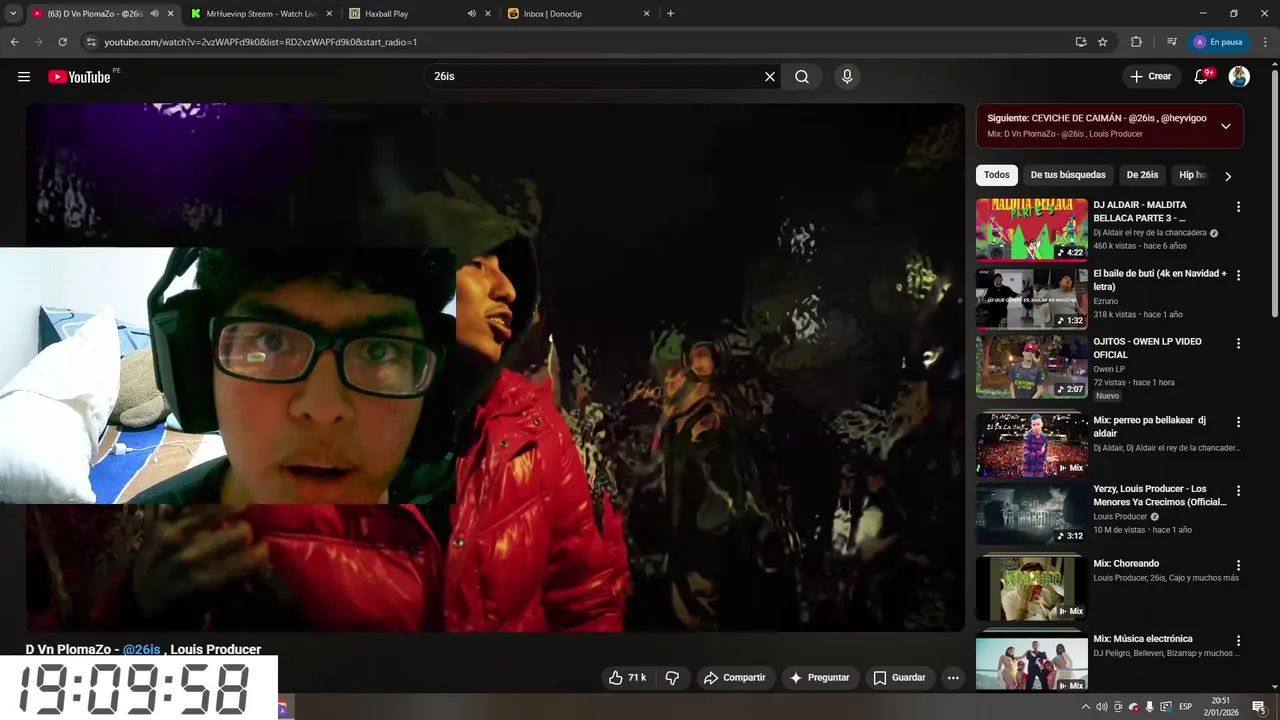Screen dimensions: 1280x720
Task: Close the MrHuevinp Stream tab
Action: pos(329,14)
